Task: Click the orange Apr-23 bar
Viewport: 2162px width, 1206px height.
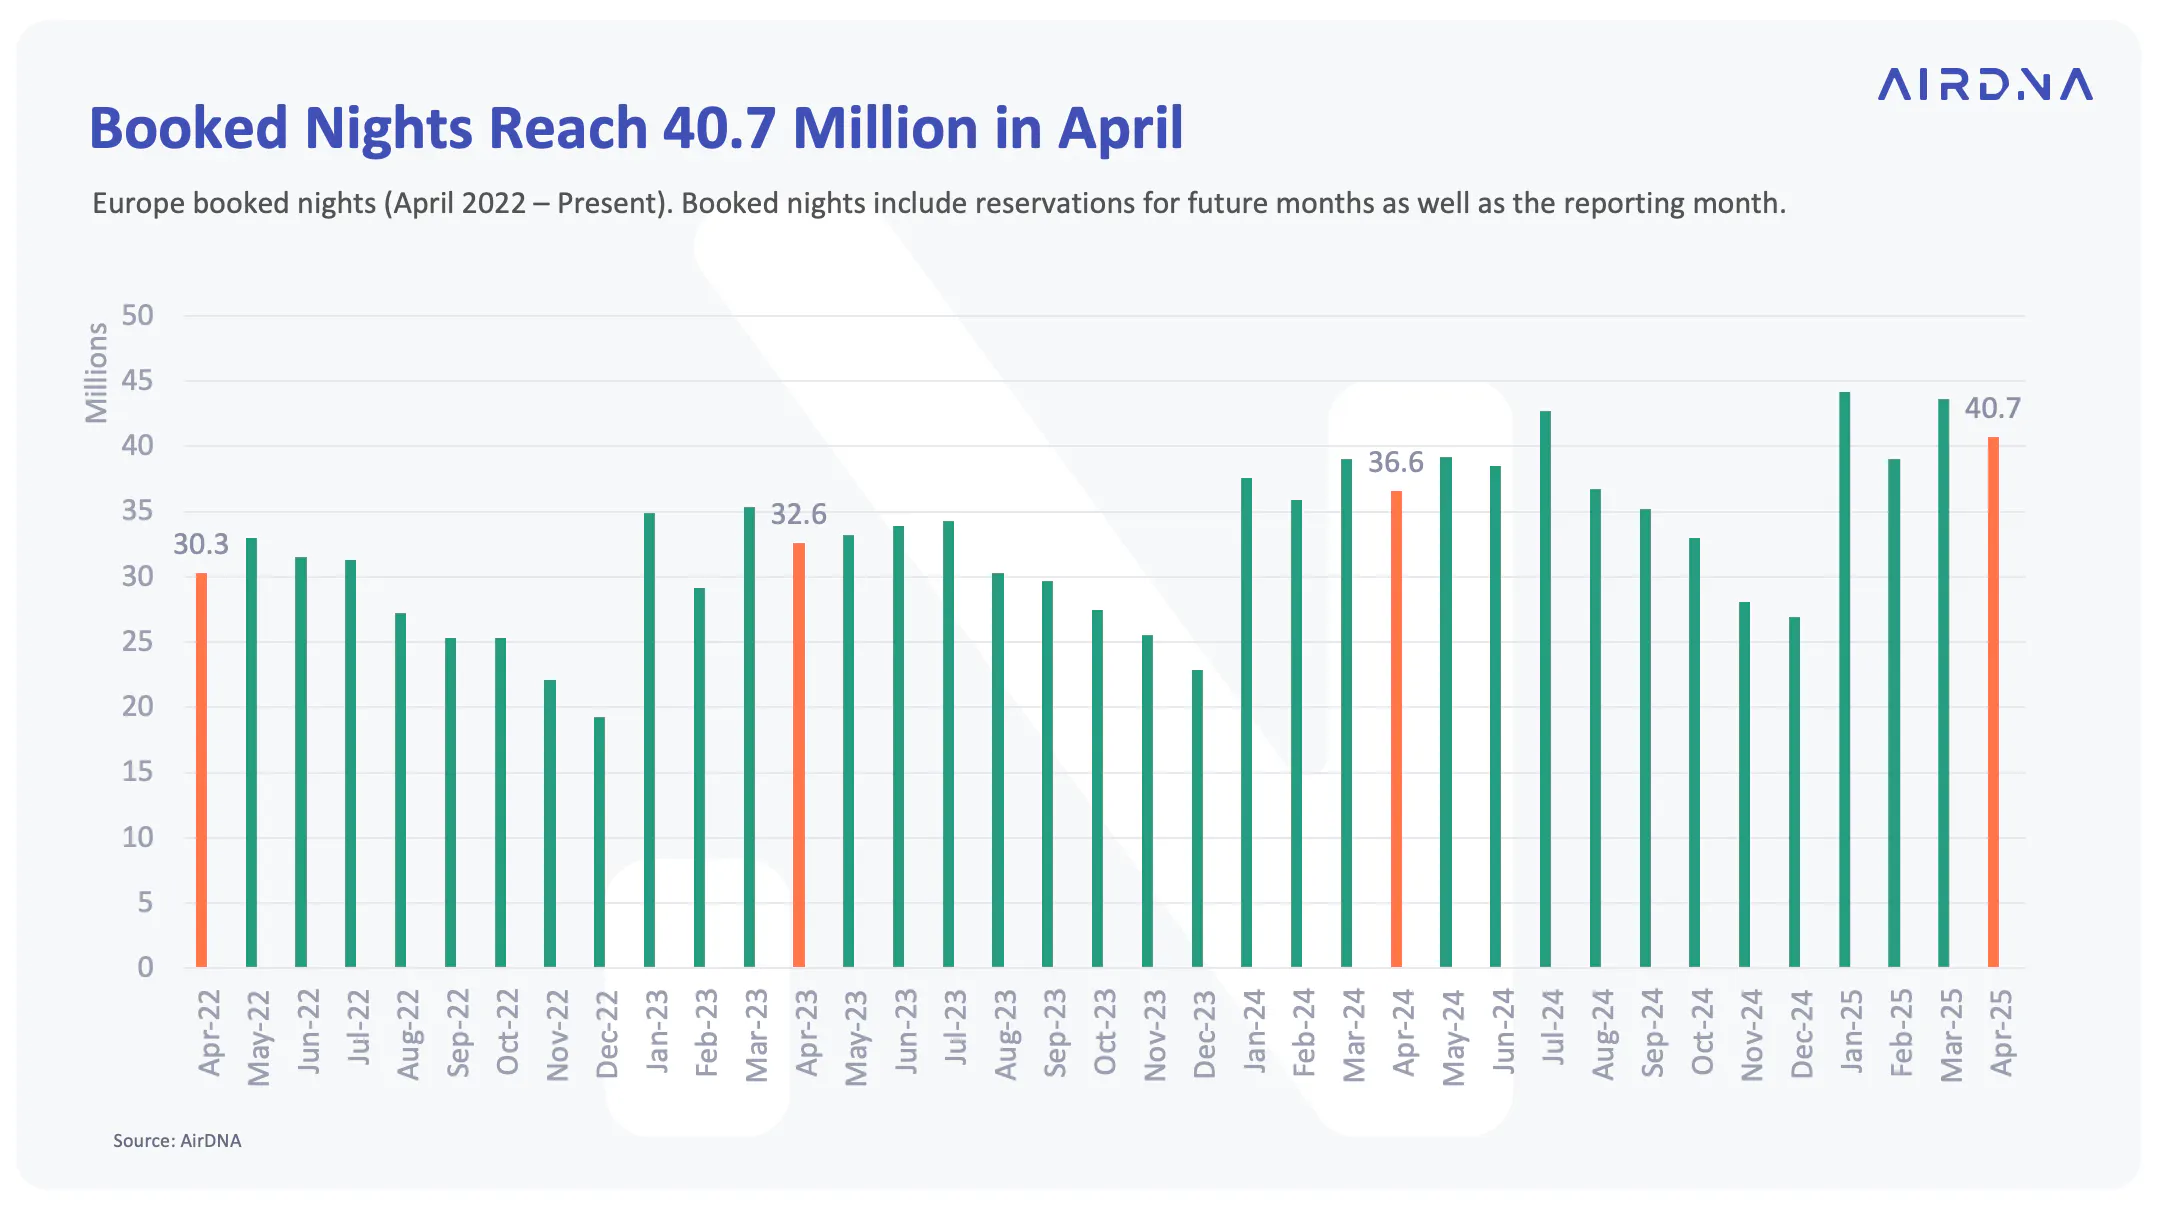Action: point(799,755)
